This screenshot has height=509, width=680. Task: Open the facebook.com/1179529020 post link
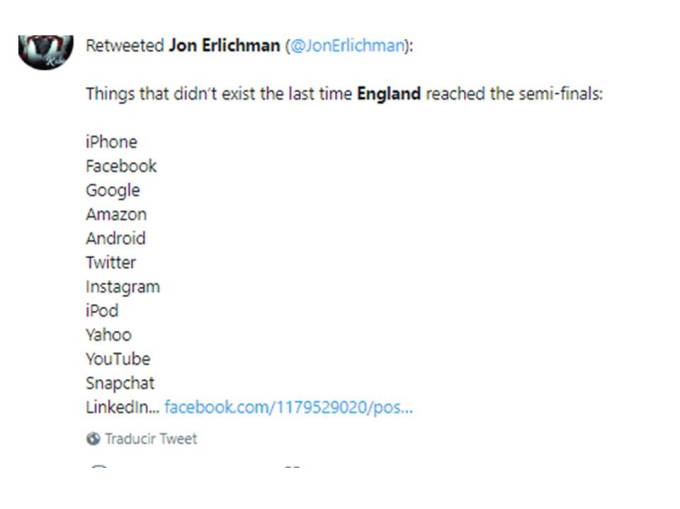click(x=288, y=407)
